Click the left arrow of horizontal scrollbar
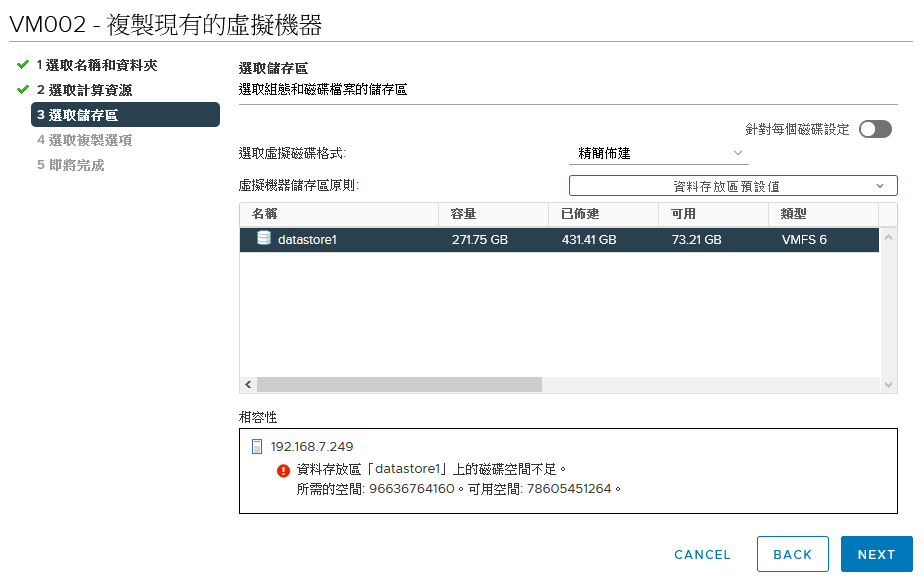This screenshot has height=583, width=924. pyautogui.click(x=248, y=385)
